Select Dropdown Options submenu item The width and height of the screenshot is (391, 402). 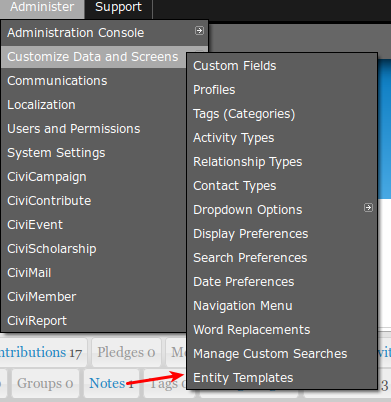point(282,210)
